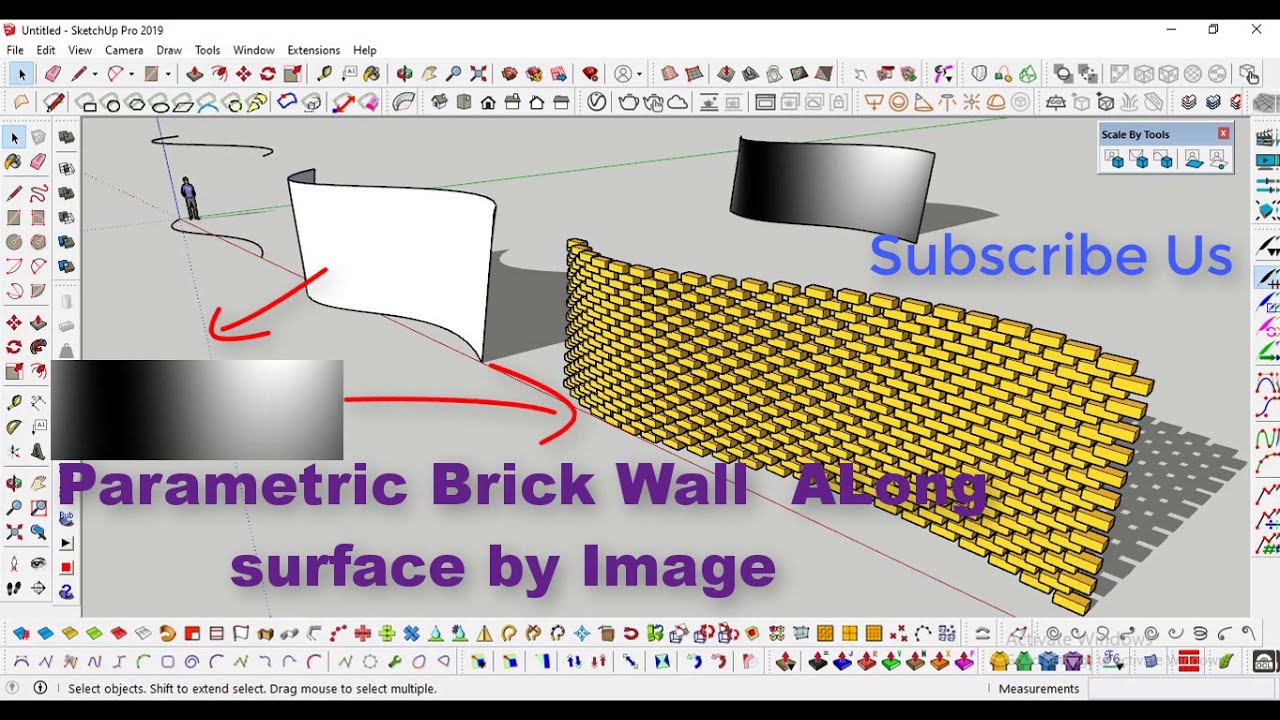Select the Section Plane tool
Screen dimensions: 1280x720
38,588
